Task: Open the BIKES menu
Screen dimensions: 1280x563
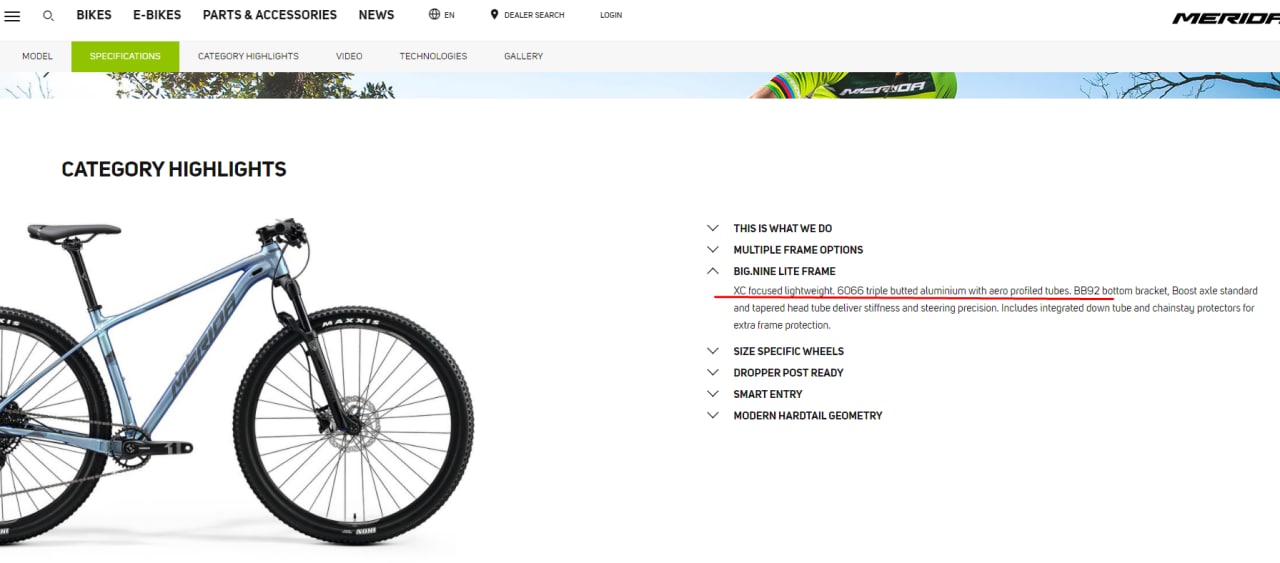Action: (x=94, y=15)
